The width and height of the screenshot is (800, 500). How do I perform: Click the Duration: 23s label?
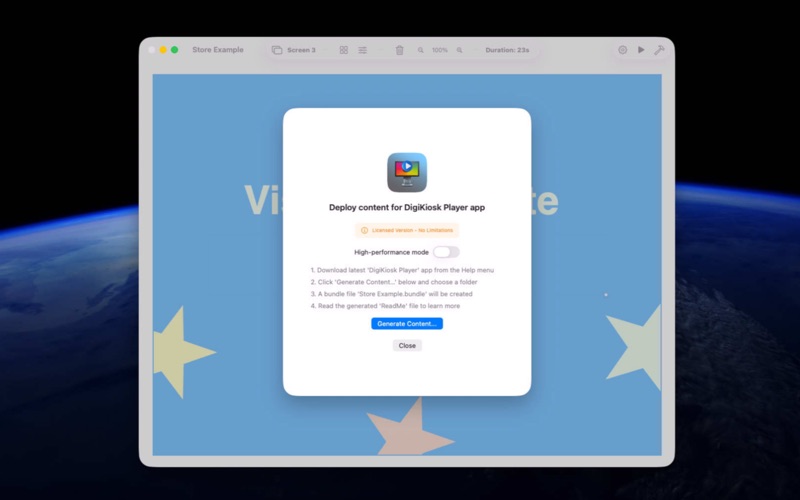click(507, 50)
